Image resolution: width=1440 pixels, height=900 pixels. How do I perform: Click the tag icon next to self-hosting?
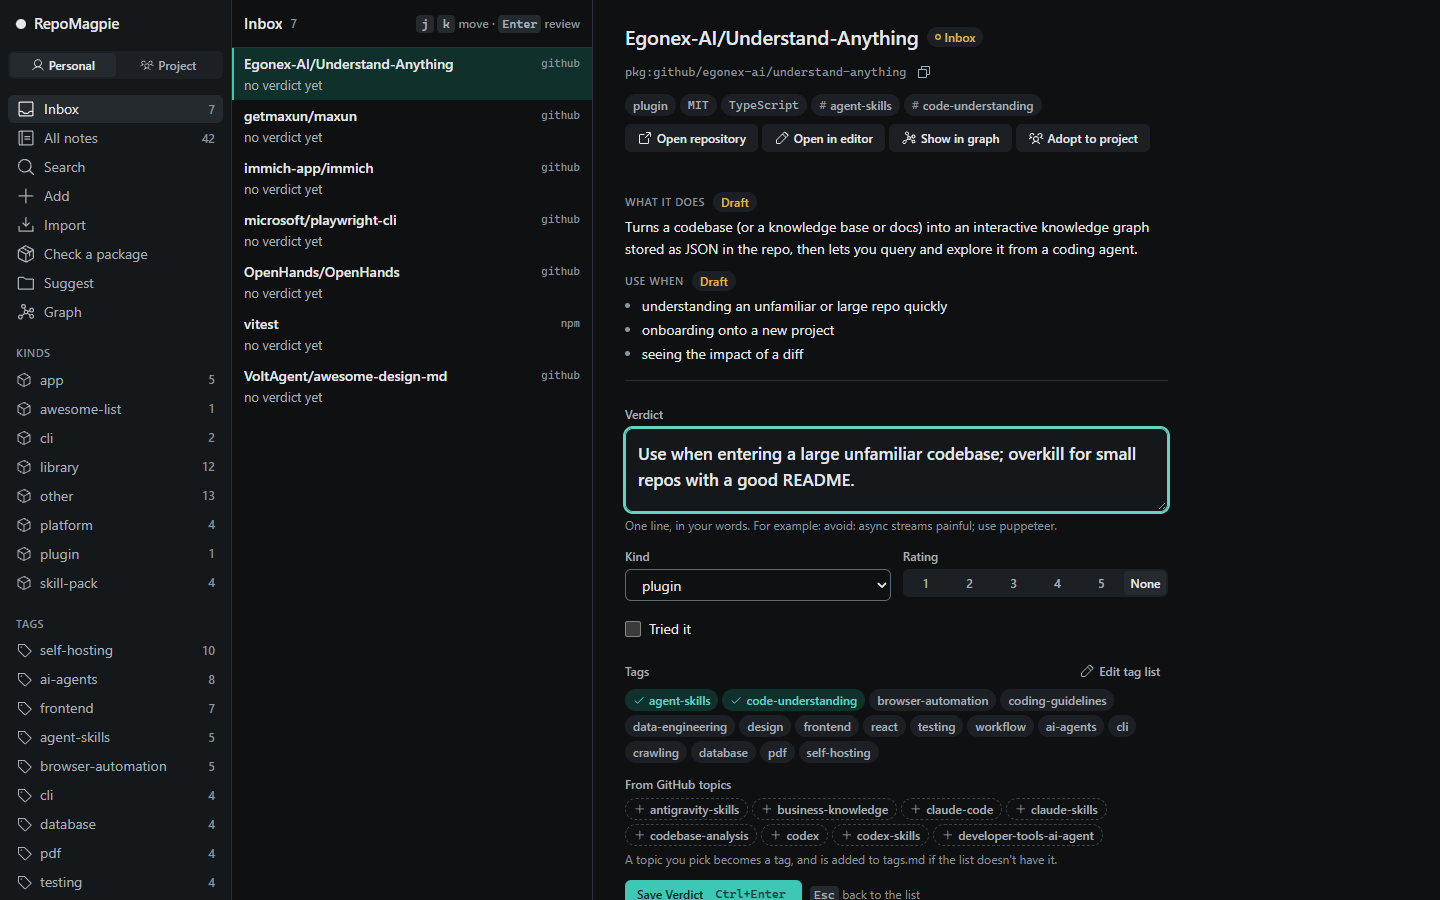[x=24, y=650]
